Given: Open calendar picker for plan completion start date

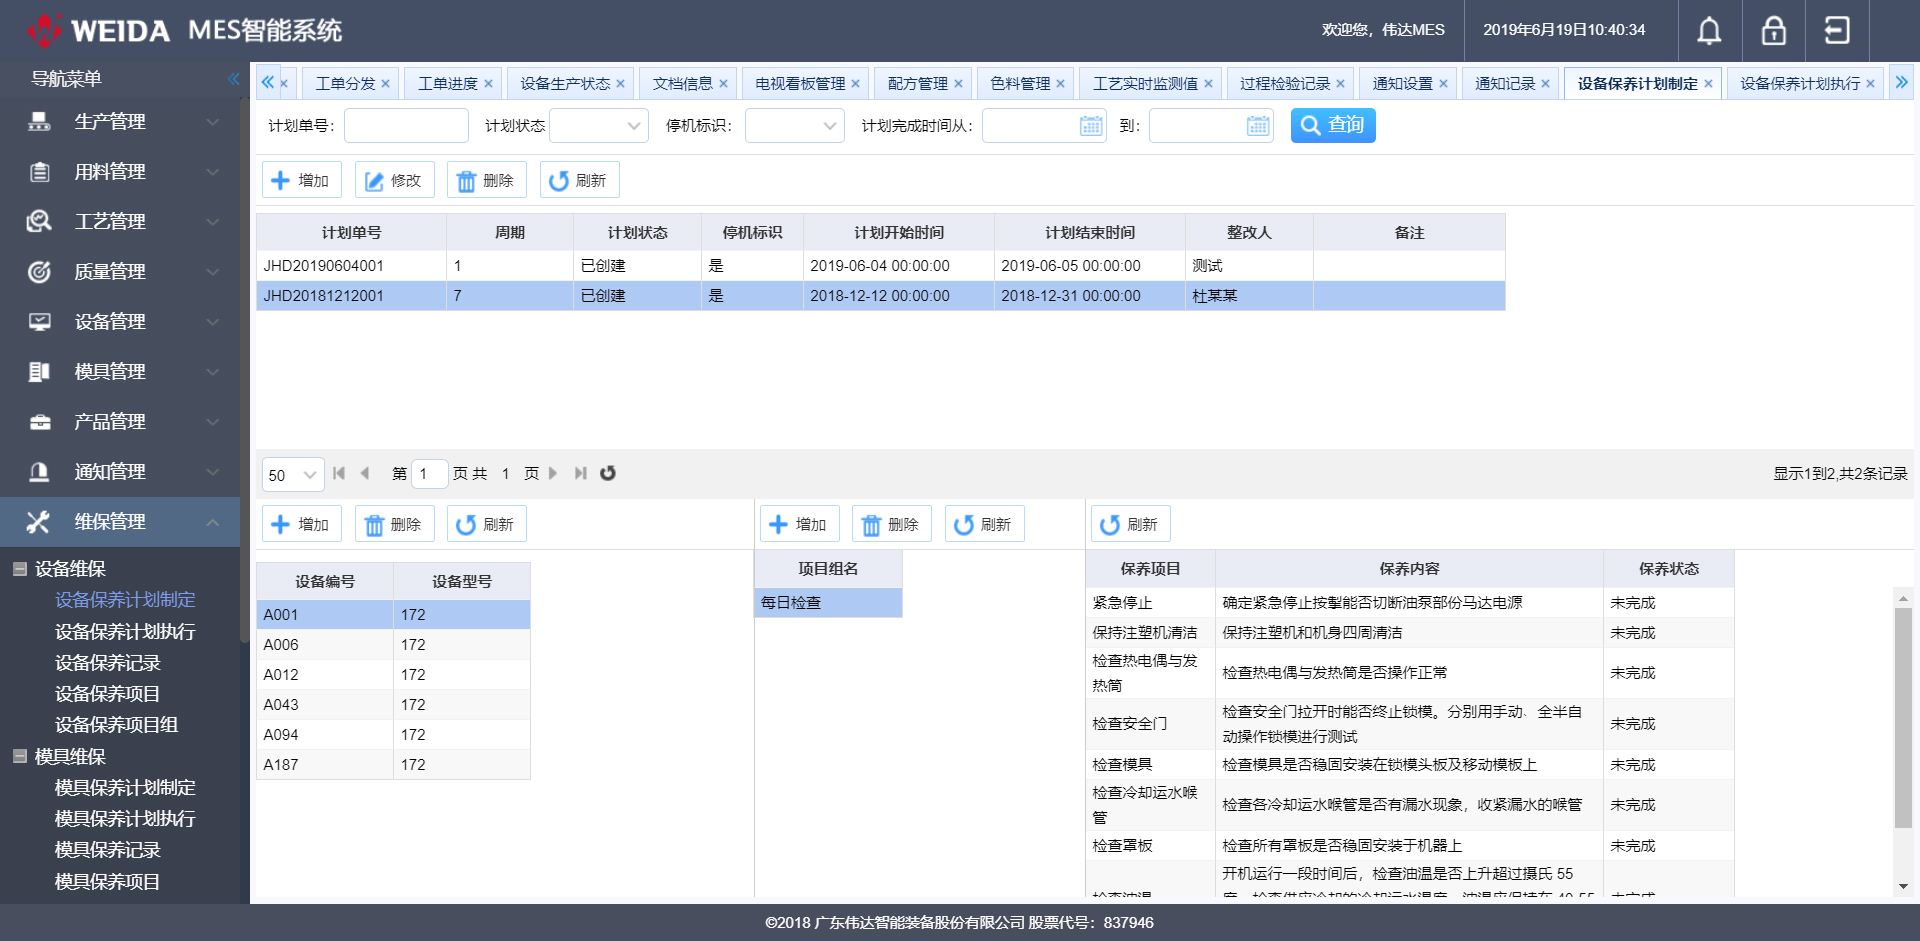Looking at the screenshot, I should [x=1090, y=126].
